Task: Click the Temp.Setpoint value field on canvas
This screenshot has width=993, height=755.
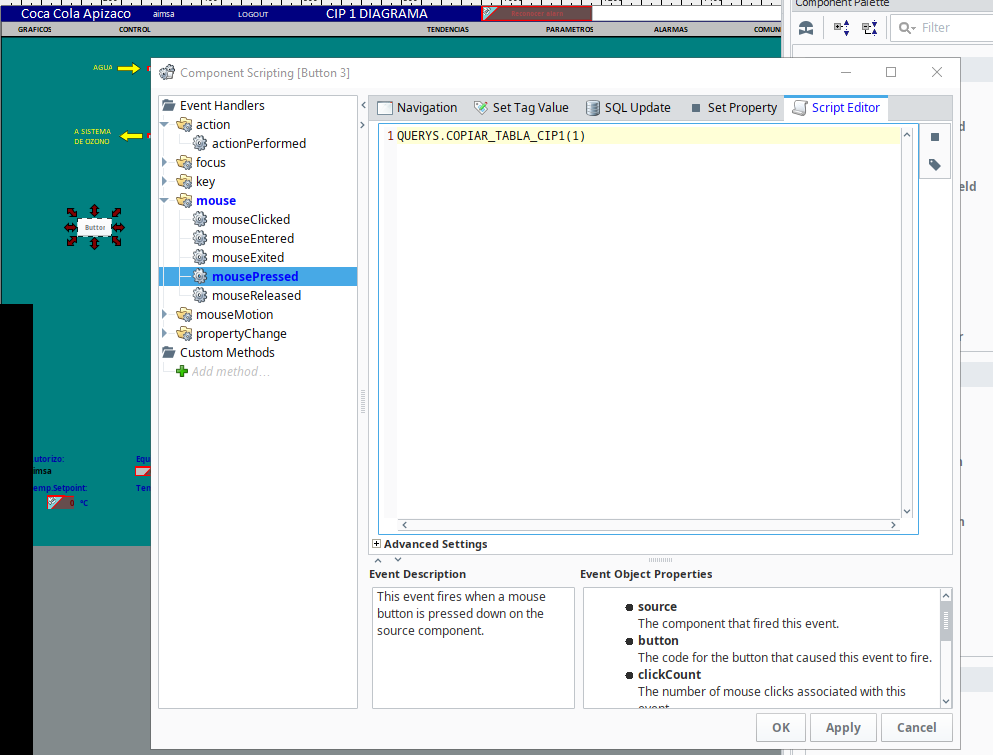Action: click(61, 503)
